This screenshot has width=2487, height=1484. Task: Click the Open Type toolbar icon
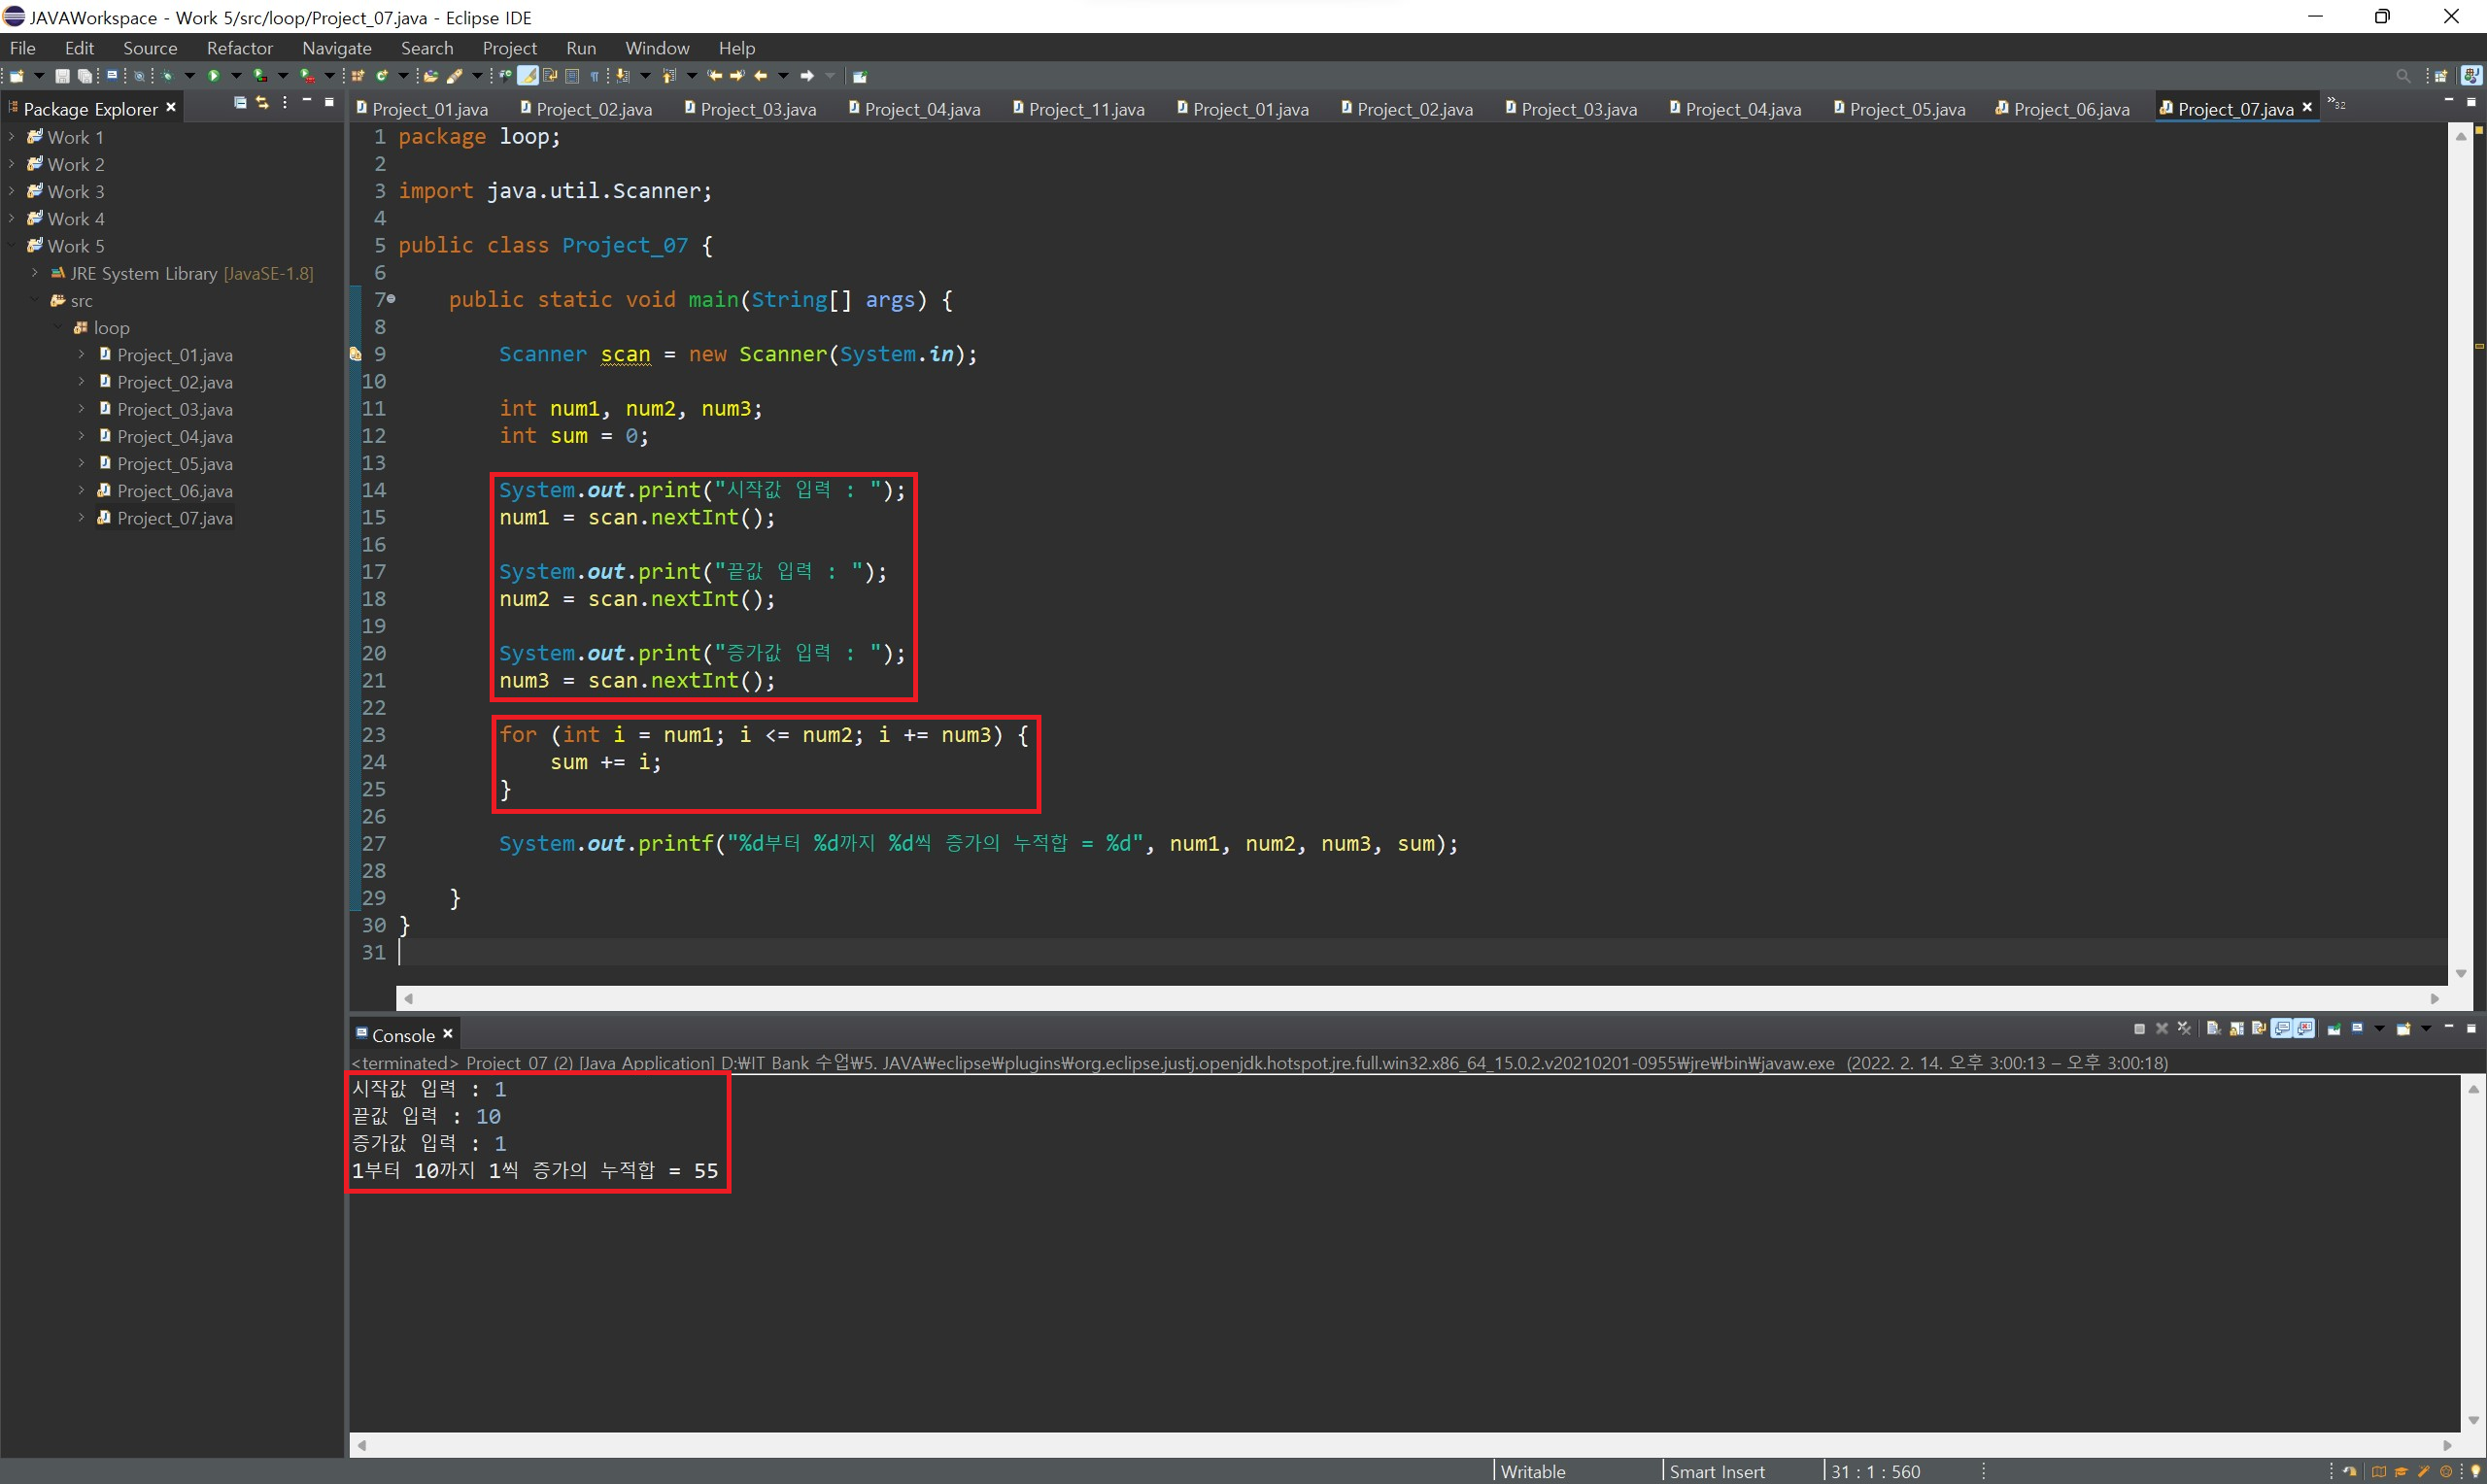(x=430, y=76)
